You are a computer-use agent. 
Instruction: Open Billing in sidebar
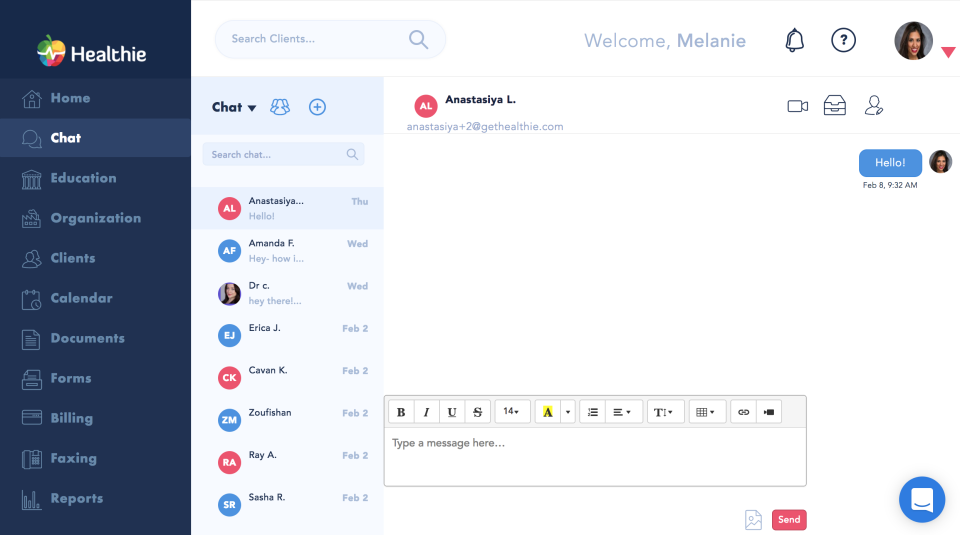pyautogui.click(x=96, y=418)
